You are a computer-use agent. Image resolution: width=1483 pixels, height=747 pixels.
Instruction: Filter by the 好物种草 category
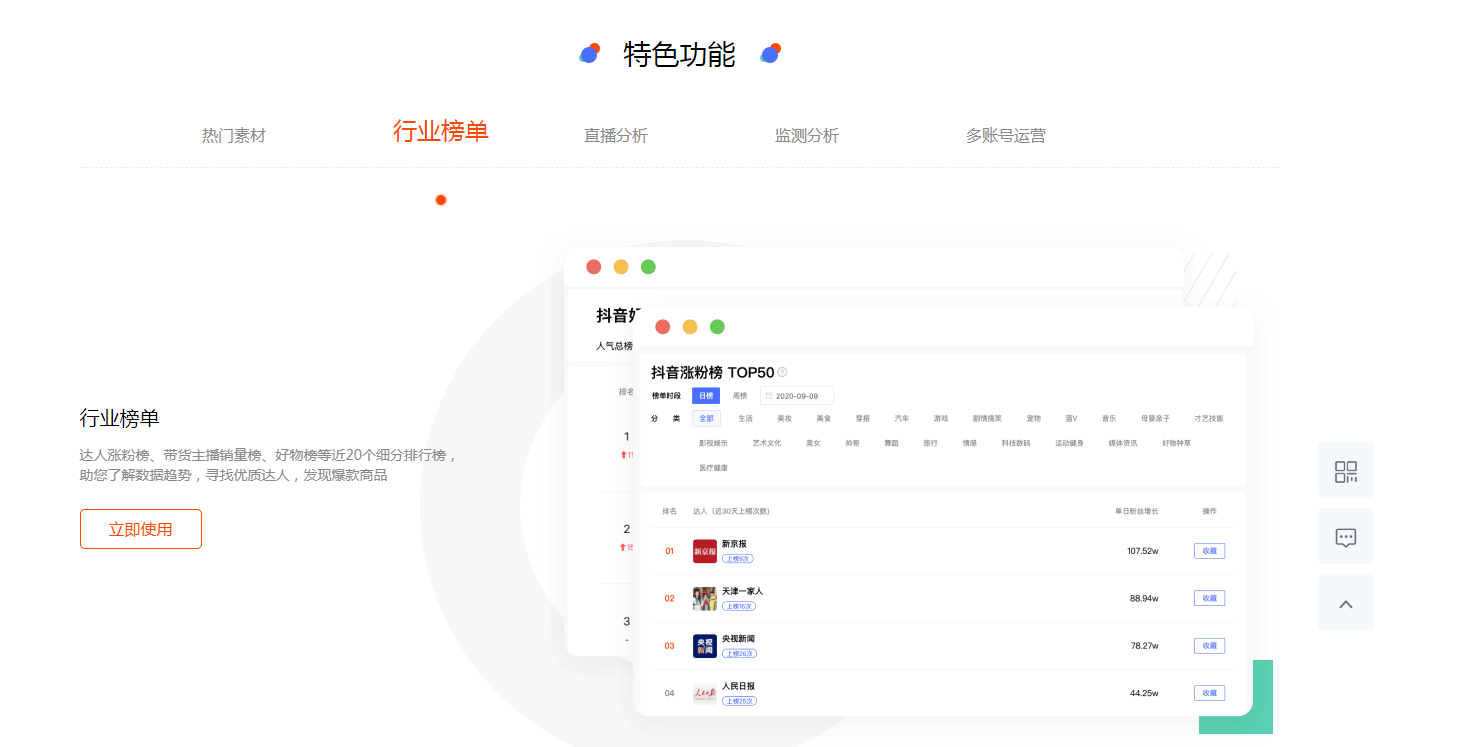coord(1176,443)
